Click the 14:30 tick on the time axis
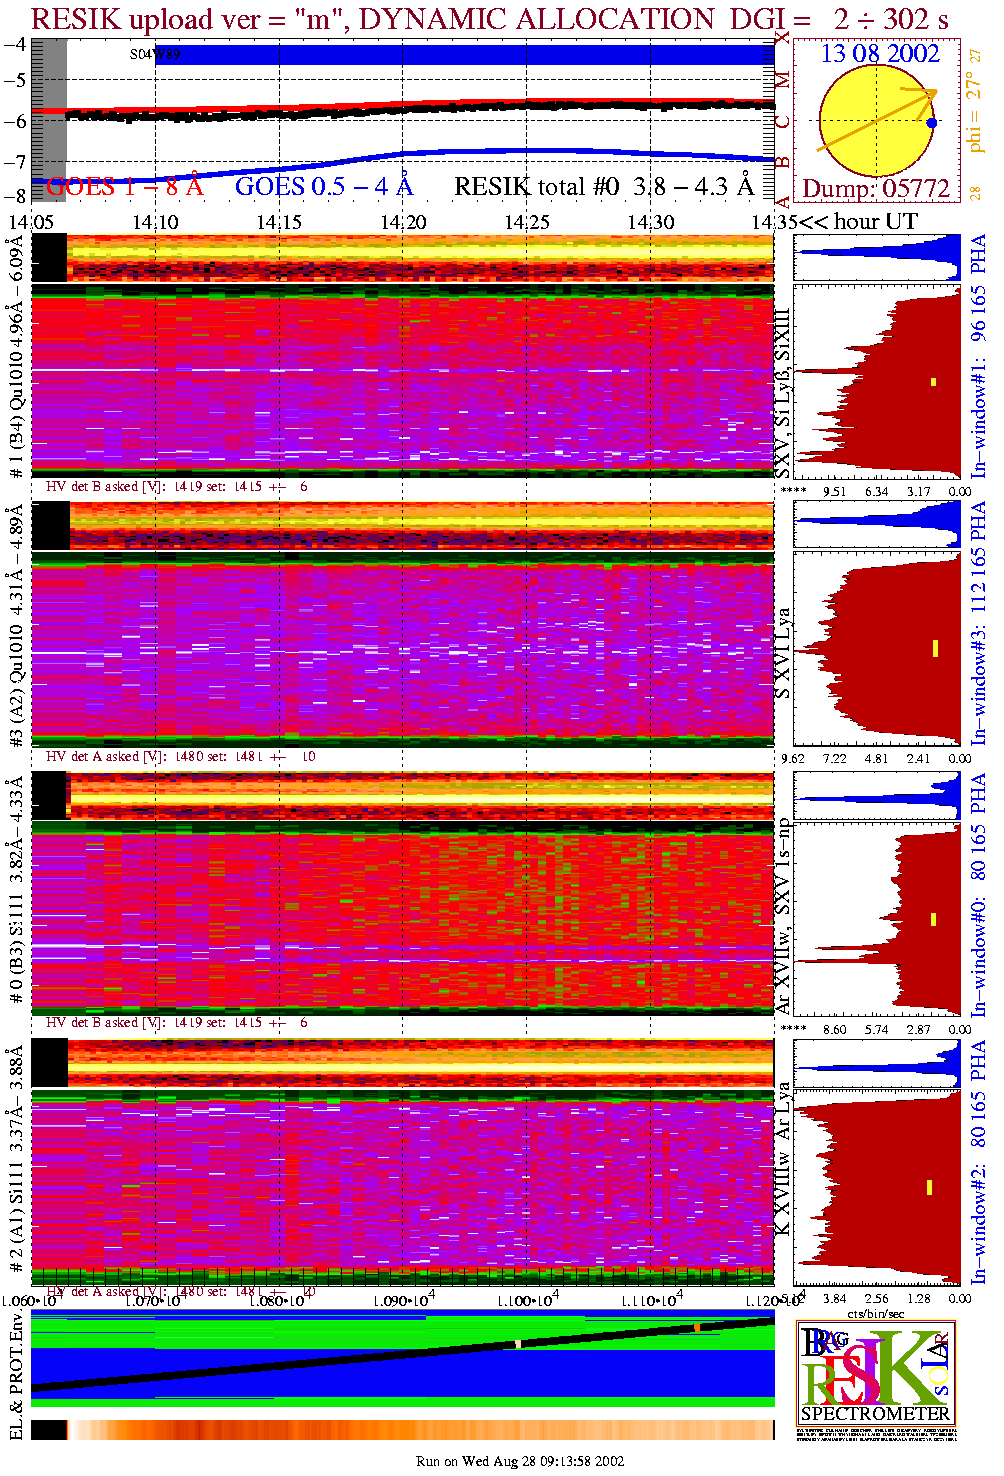Viewport: 1004px width, 1476px height. coord(651,222)
